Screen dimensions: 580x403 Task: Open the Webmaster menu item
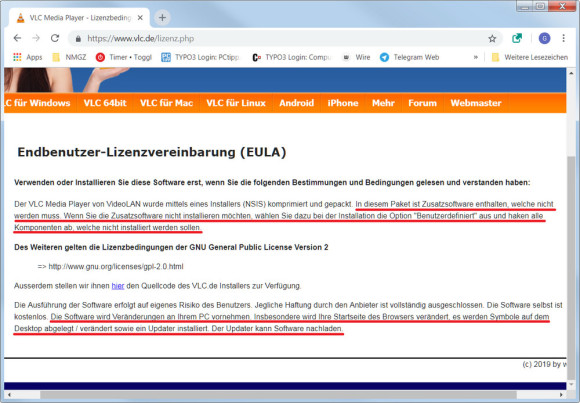point(476,103)
